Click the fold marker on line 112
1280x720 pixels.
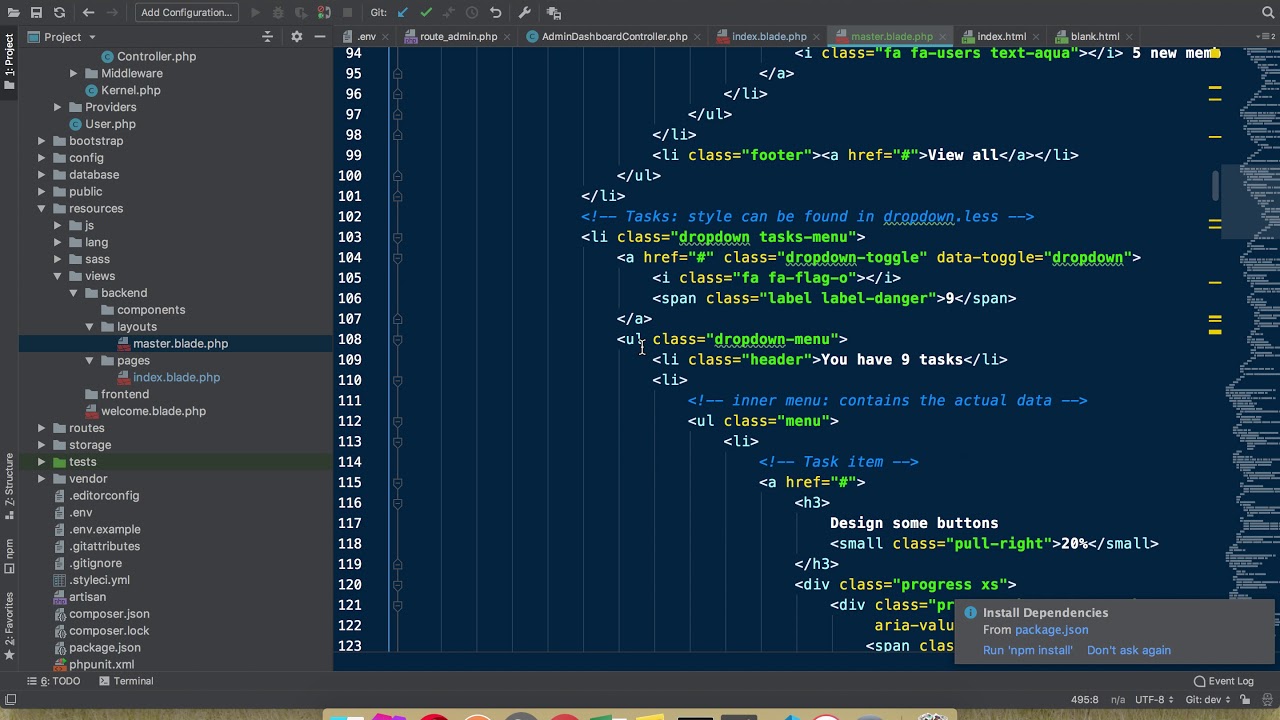[397, 421]
